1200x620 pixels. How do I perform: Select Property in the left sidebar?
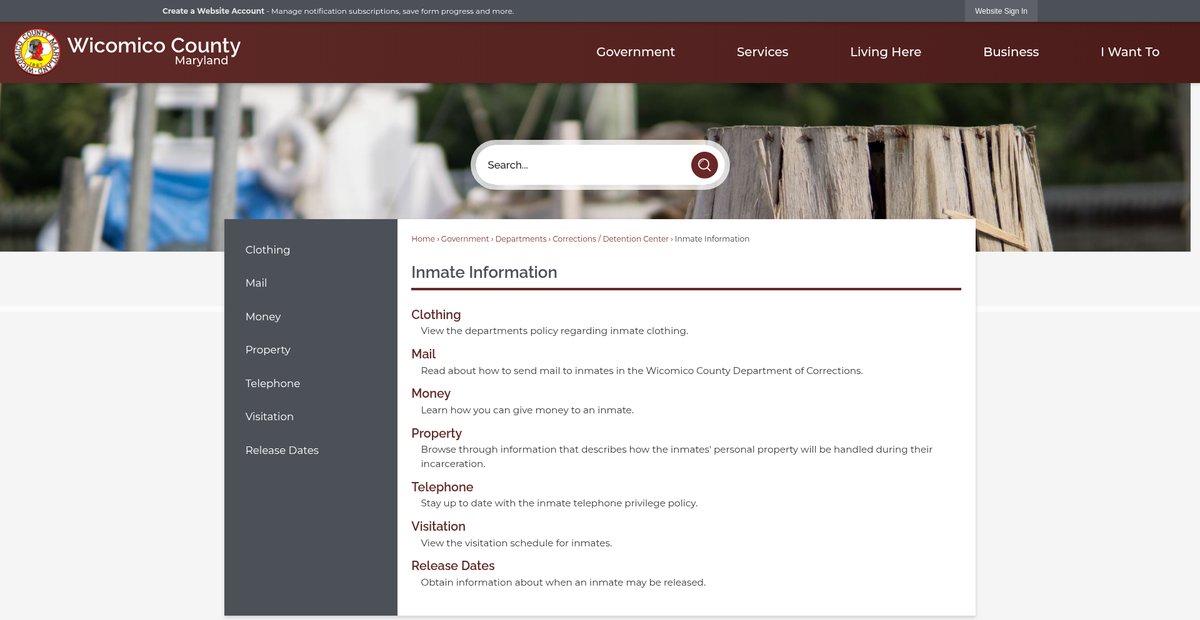pos(268,350)
